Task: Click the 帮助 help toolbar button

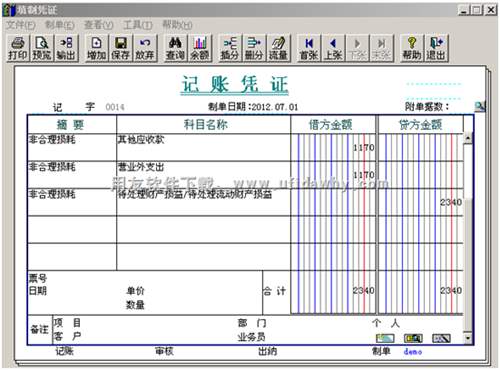Action: coord(412,48)
